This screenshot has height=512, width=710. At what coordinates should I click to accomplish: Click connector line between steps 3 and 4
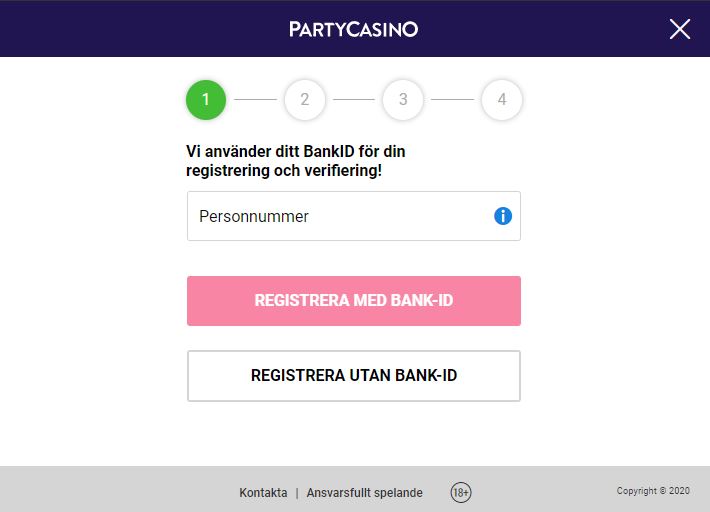click(452, 99)
